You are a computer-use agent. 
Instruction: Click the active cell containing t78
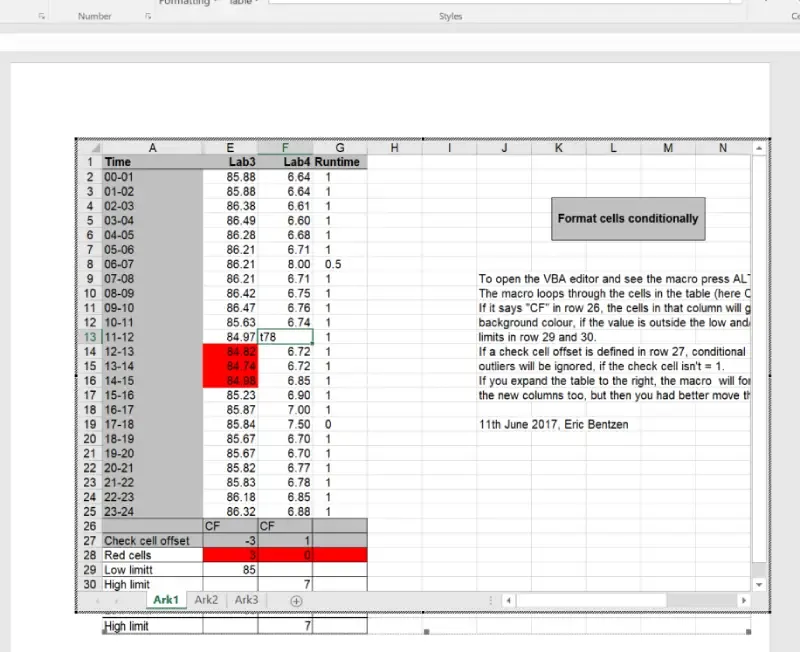tap(285, 337)
